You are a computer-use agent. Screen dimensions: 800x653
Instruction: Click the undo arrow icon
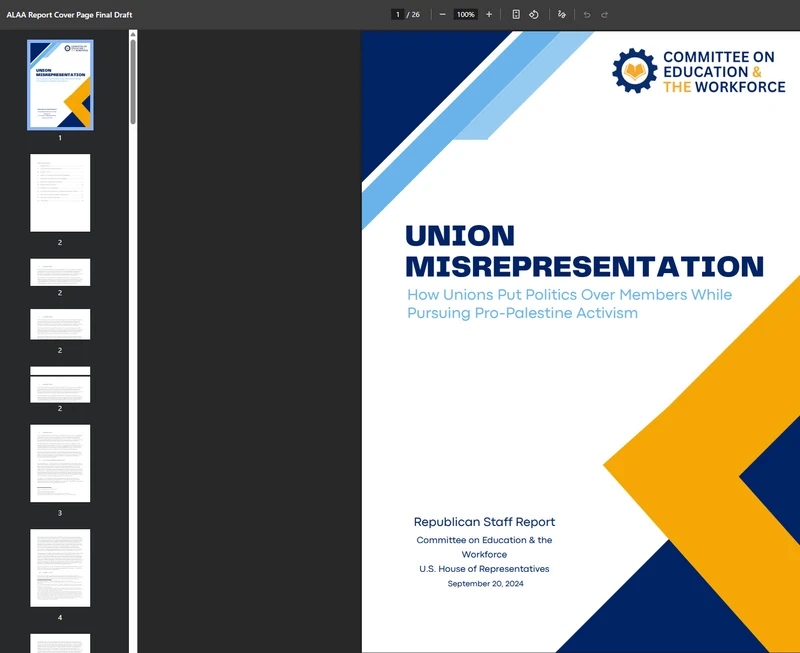(587, 15)
